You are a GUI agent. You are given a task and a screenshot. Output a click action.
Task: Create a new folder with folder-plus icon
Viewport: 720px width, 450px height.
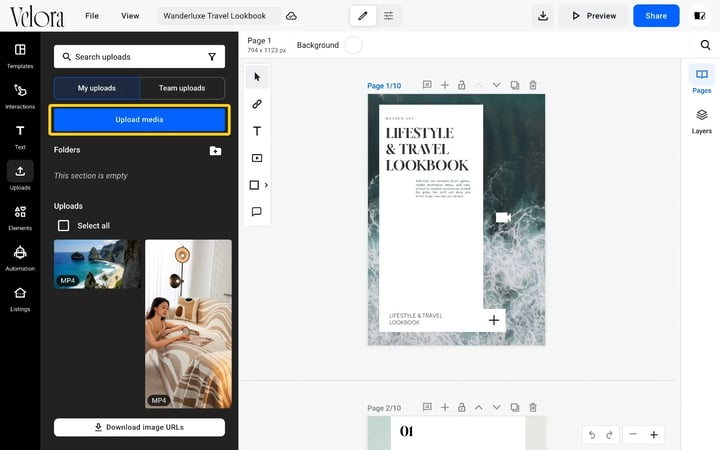[x=215, y=151]
